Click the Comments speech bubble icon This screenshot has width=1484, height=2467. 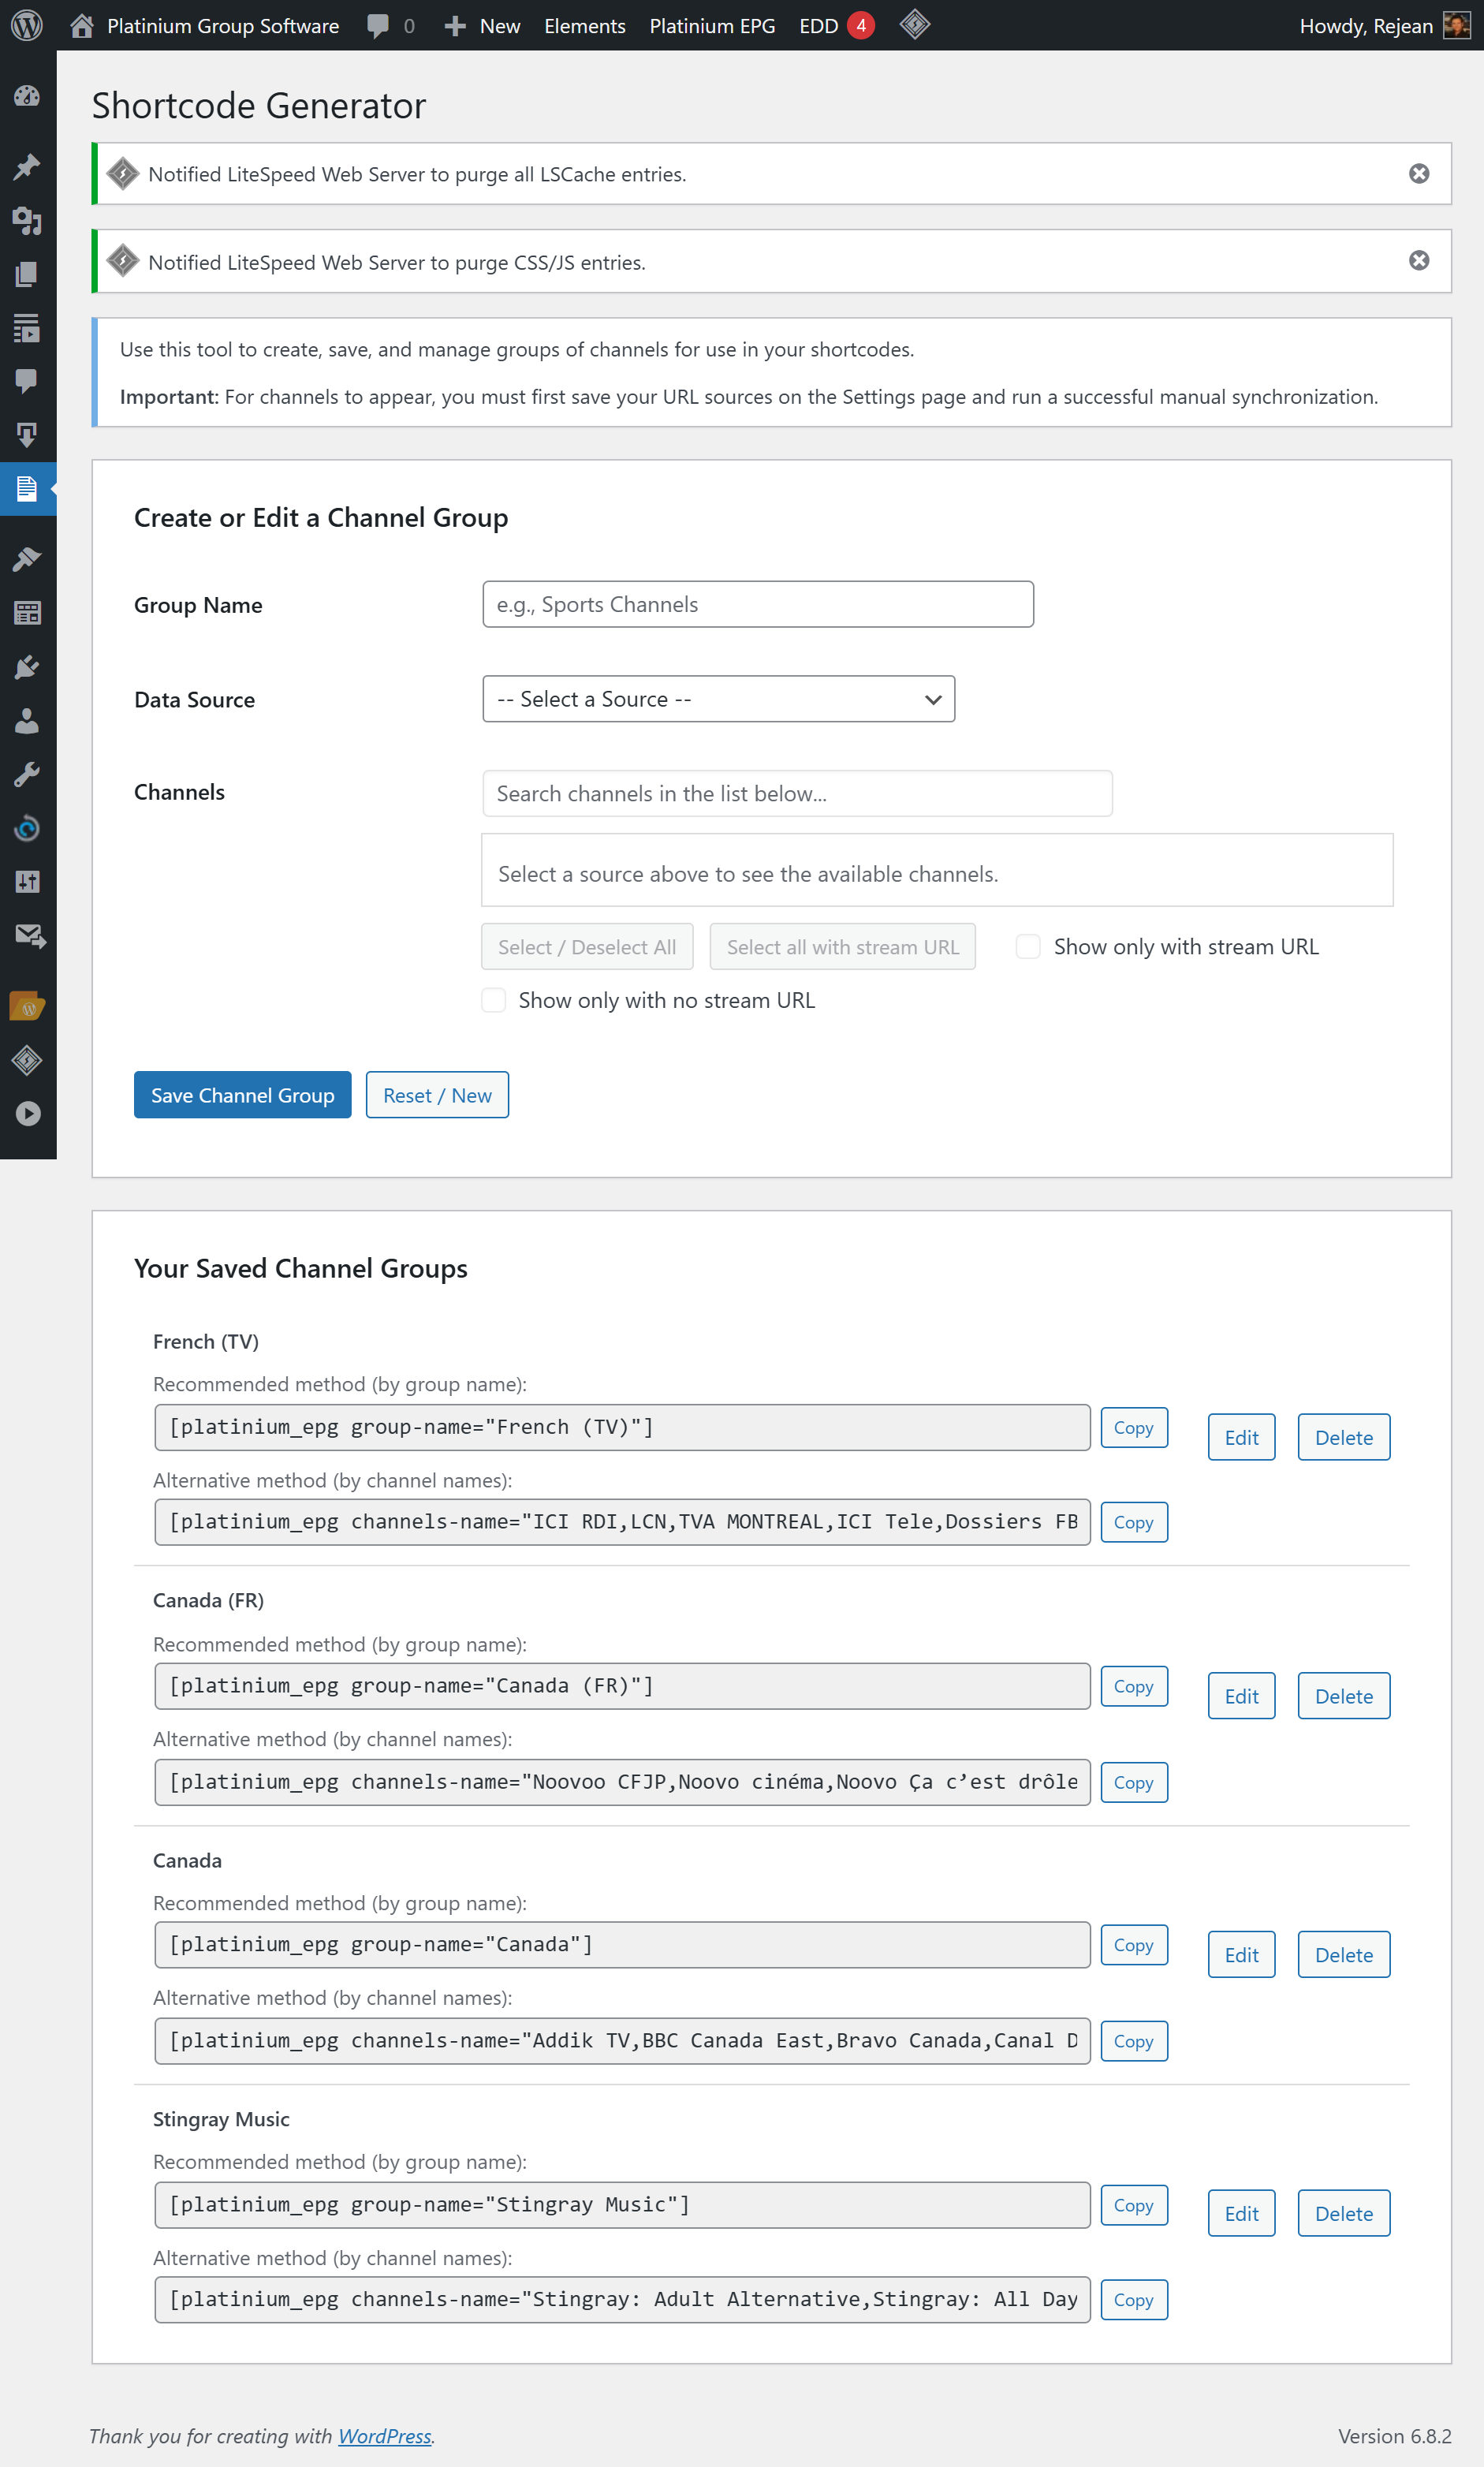click(28, 379)
